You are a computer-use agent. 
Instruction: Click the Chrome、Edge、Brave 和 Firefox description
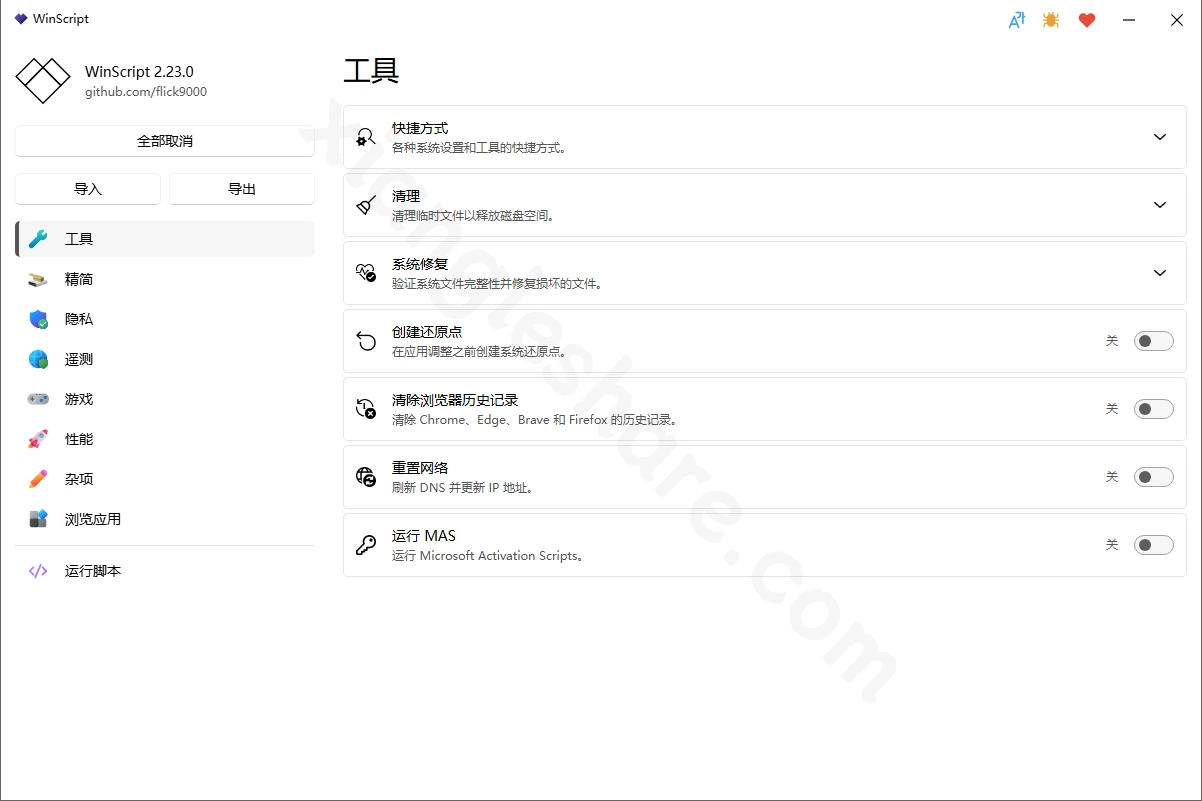(x=536, y=420)
